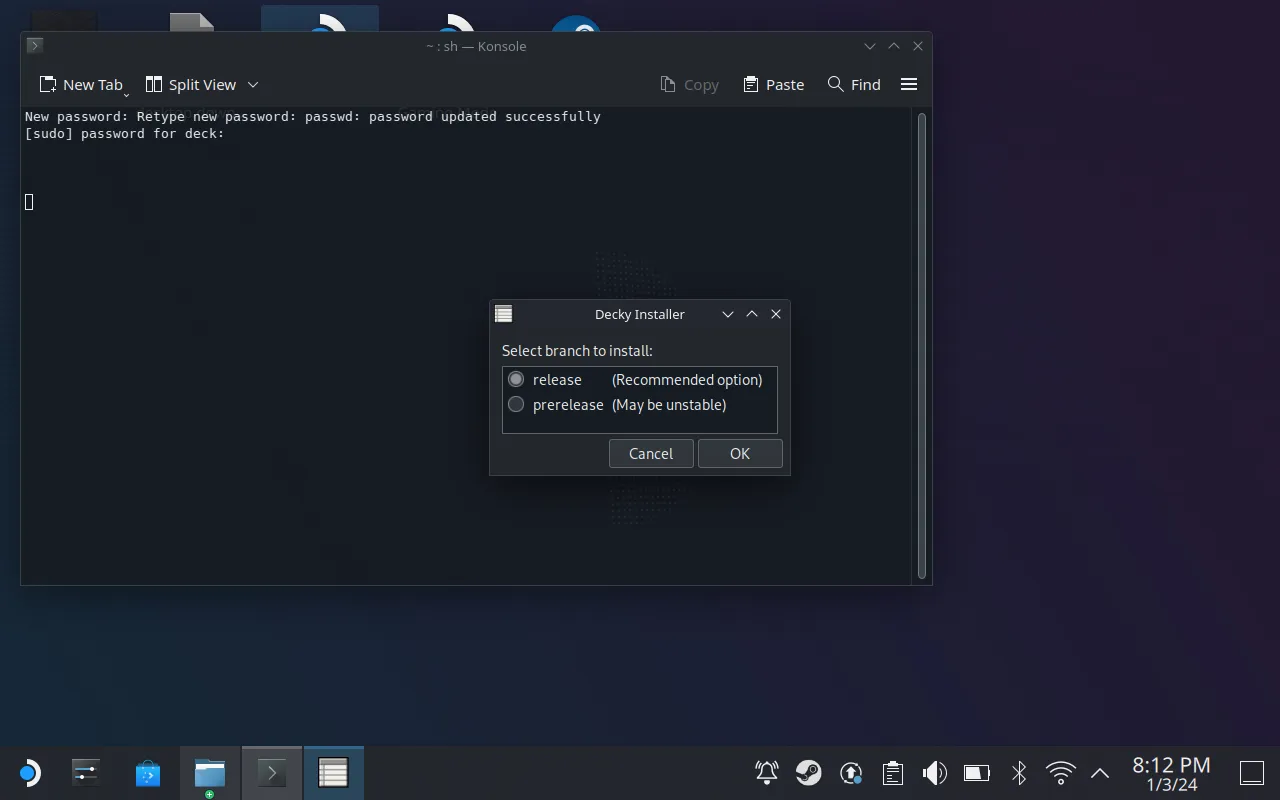Image resolution: width=1280 pixels, height=800 pixels.
Task: Open Dolphin file manager from taskbar
Action: 210,773
